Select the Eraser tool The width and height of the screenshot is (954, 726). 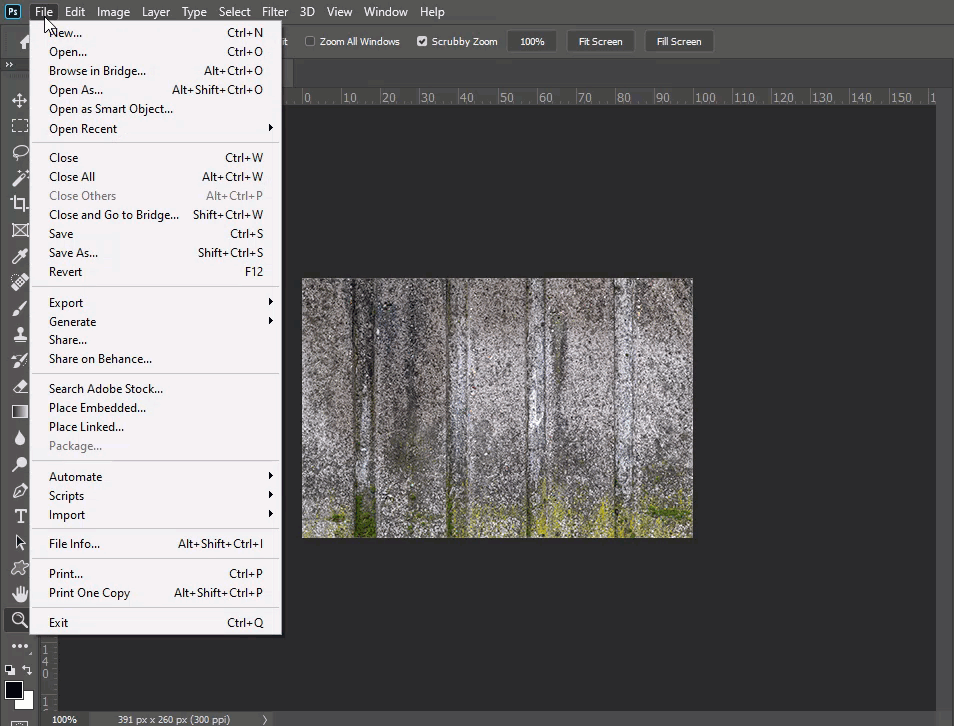tap(19, 386)
